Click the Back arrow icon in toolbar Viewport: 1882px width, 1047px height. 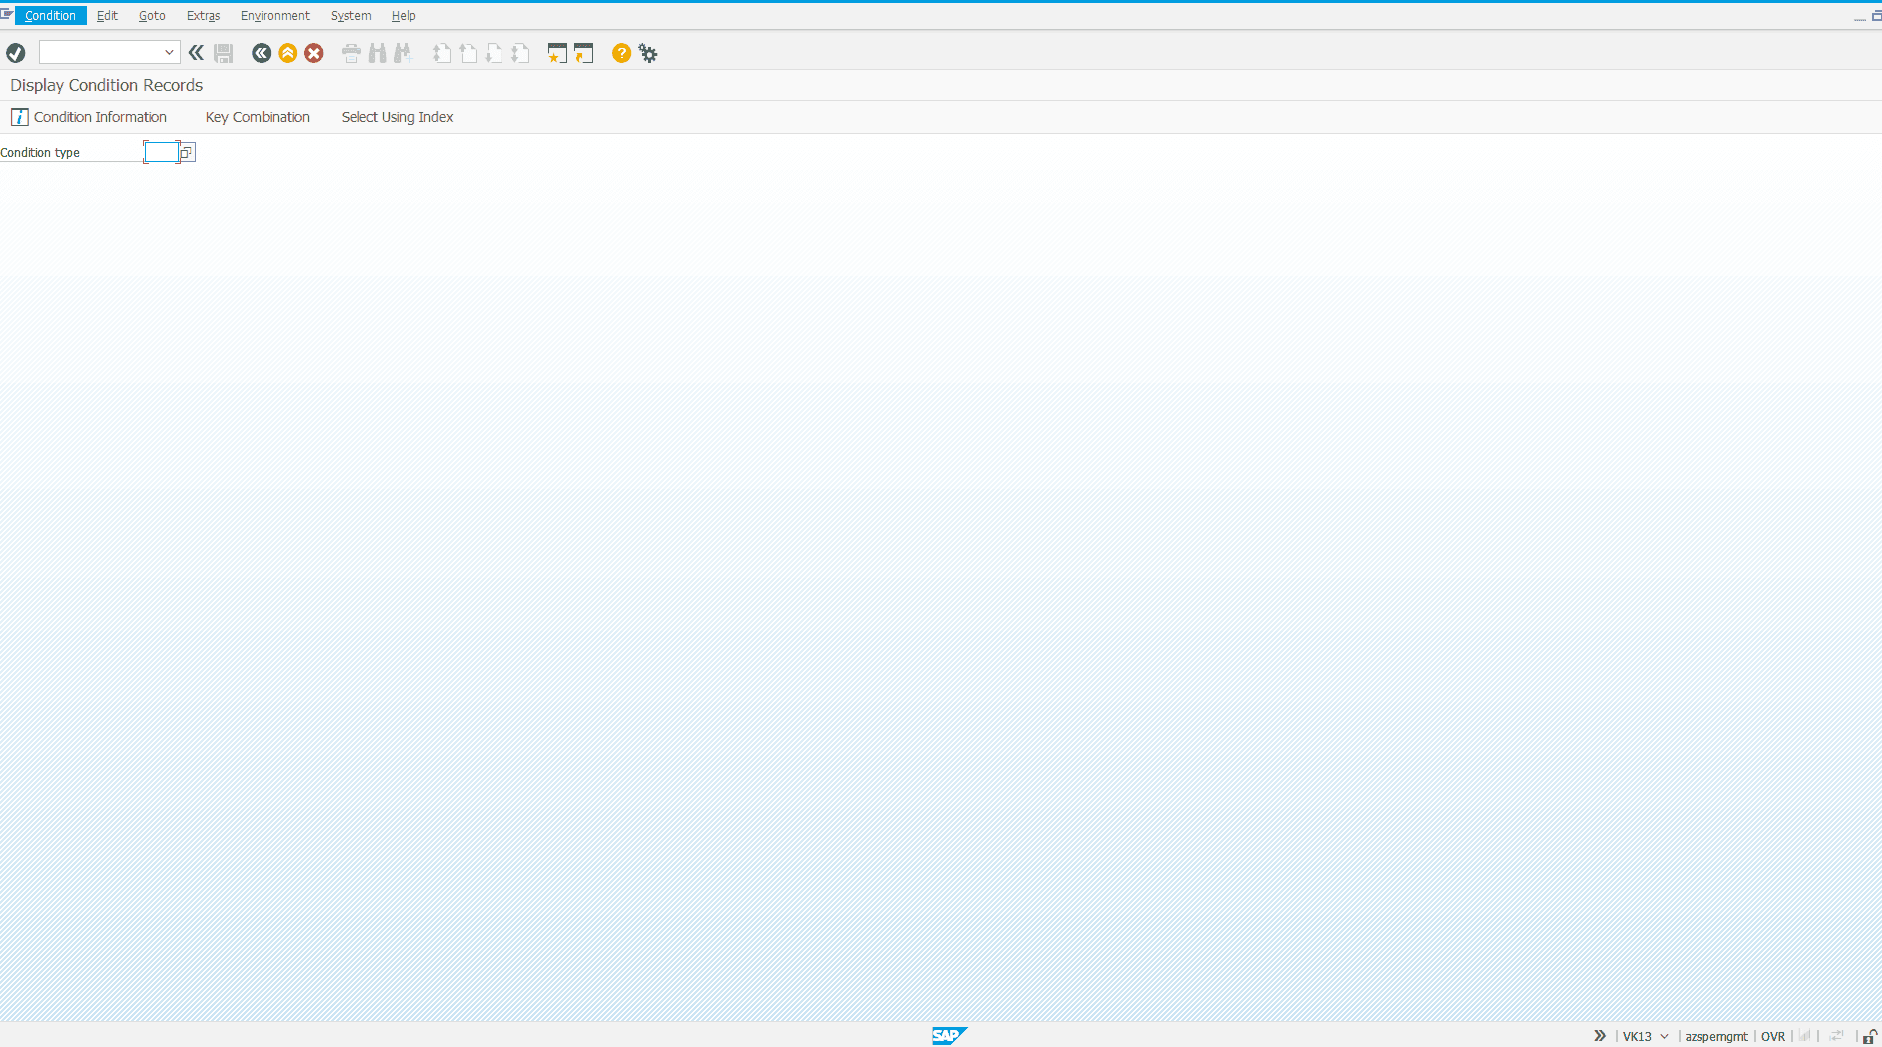pyautogui.click(x=261, y=53)
